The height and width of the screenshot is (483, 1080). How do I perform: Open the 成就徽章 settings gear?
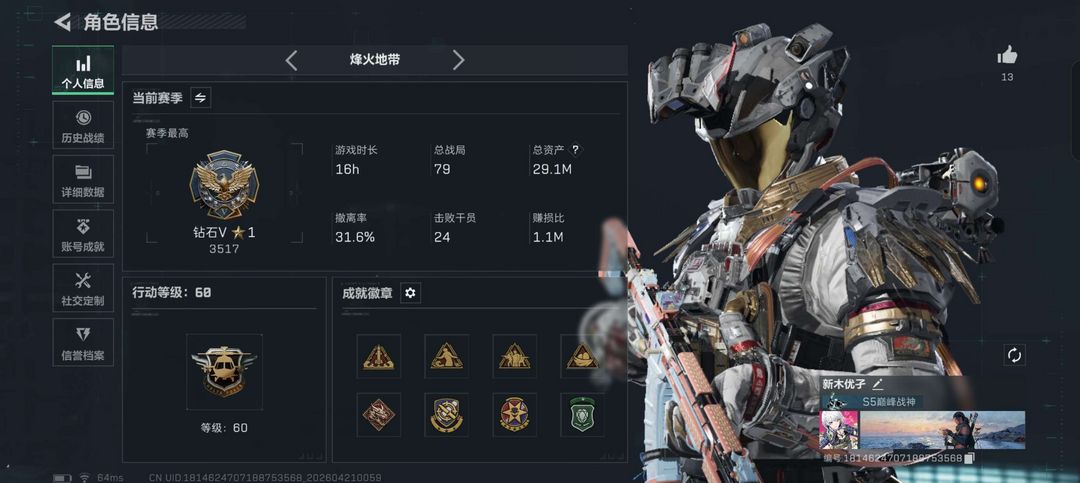[x=411, y=293]
